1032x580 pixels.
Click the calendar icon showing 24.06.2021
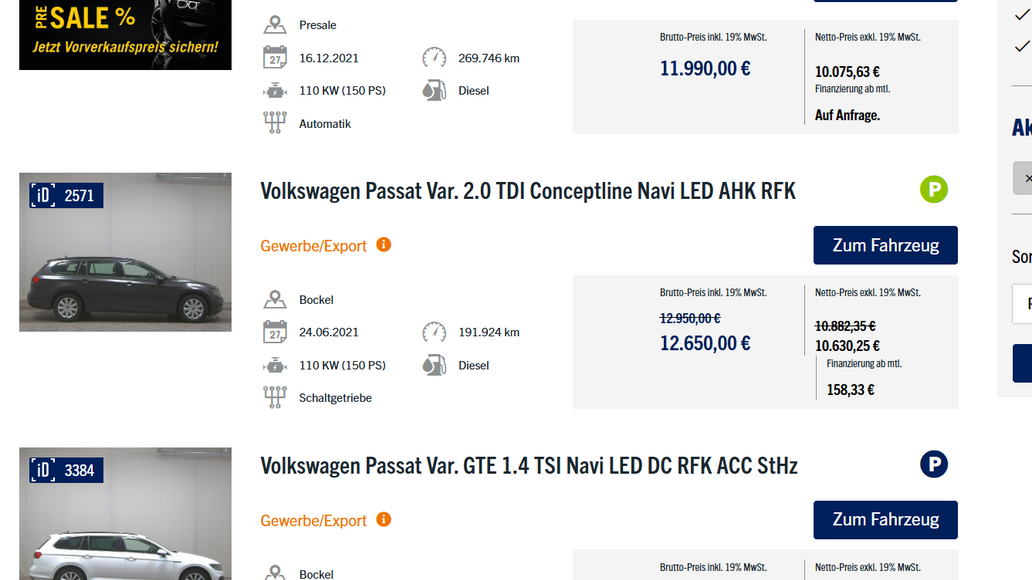point(274,331)
